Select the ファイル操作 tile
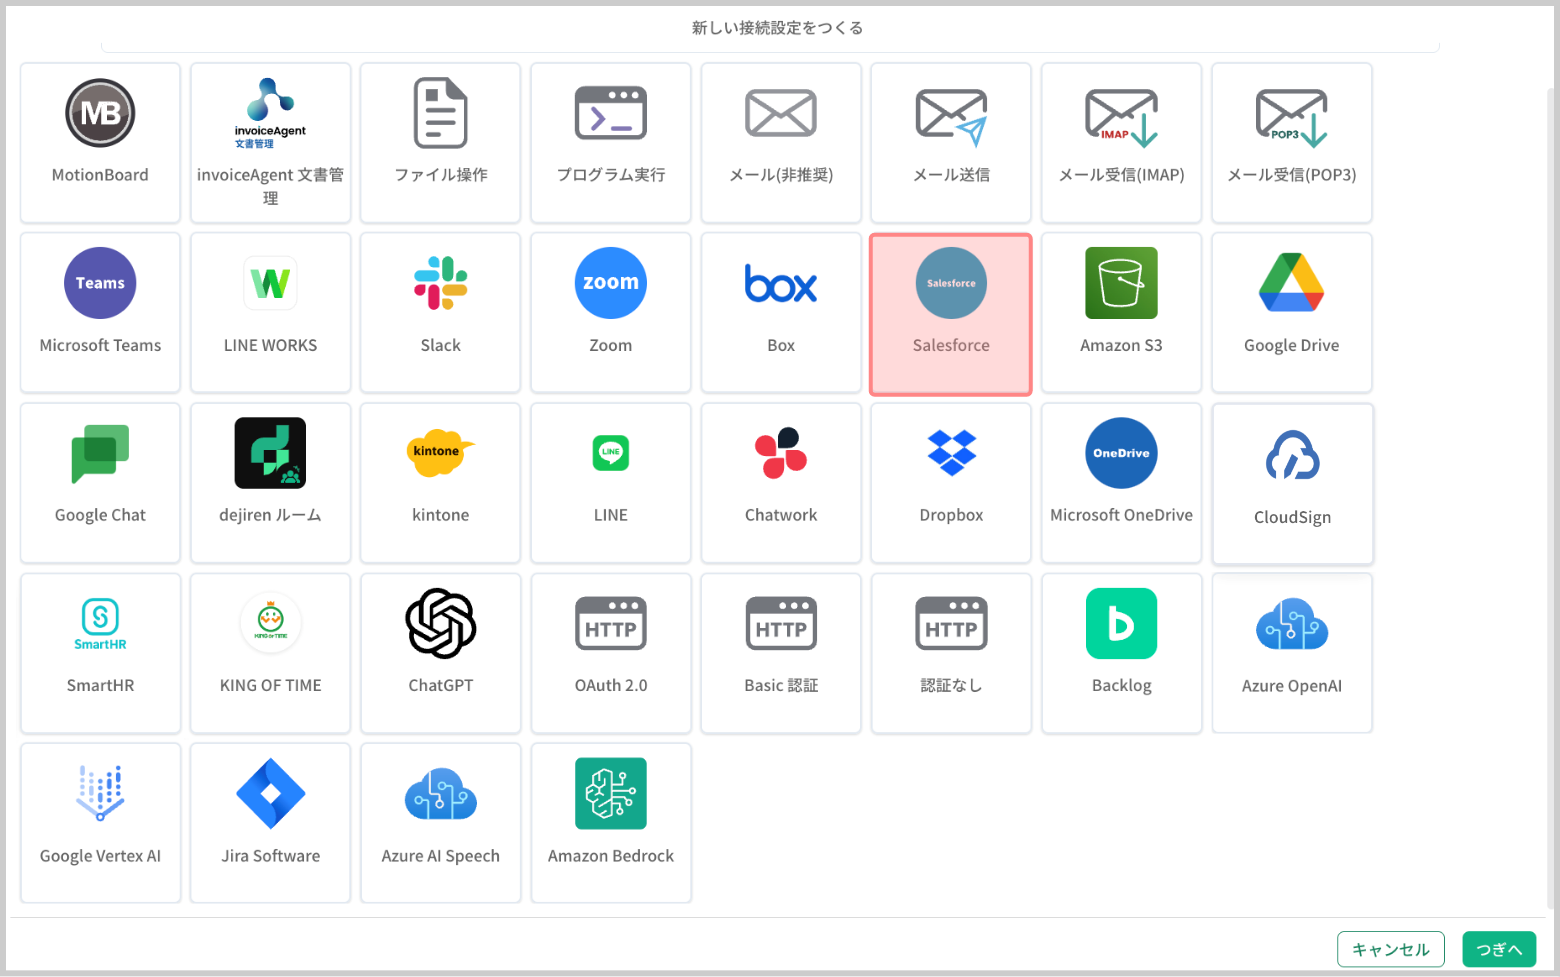1560x977 pixels. 441,143
